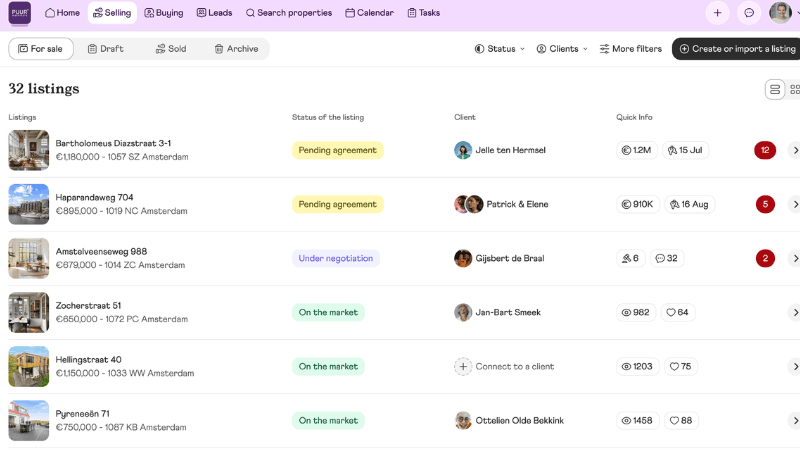The height and width of the screenshot is (450, 800).
Task: Click the 15 Jul date chip
Action: [685, 150]
